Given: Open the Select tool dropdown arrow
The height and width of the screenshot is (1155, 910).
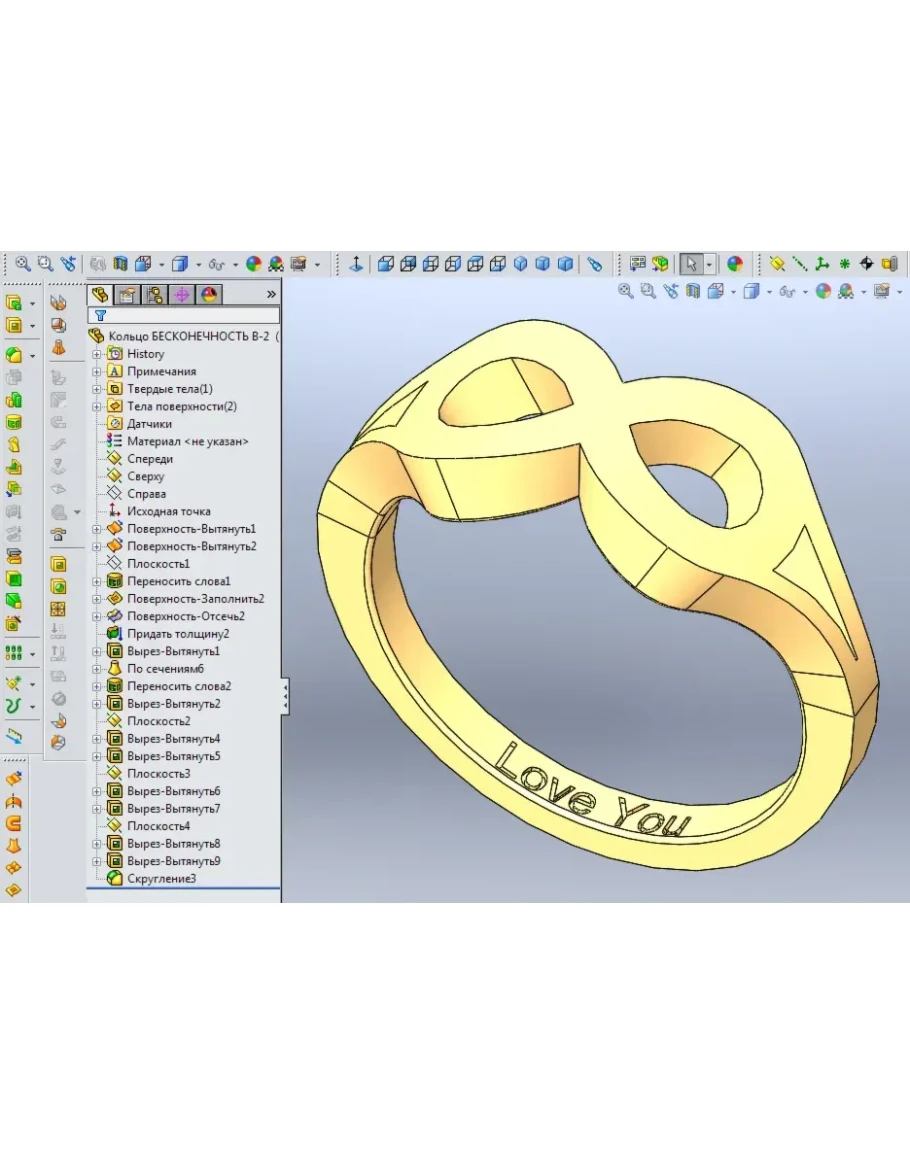Looking at the screenshot, I should click(709, 264).
